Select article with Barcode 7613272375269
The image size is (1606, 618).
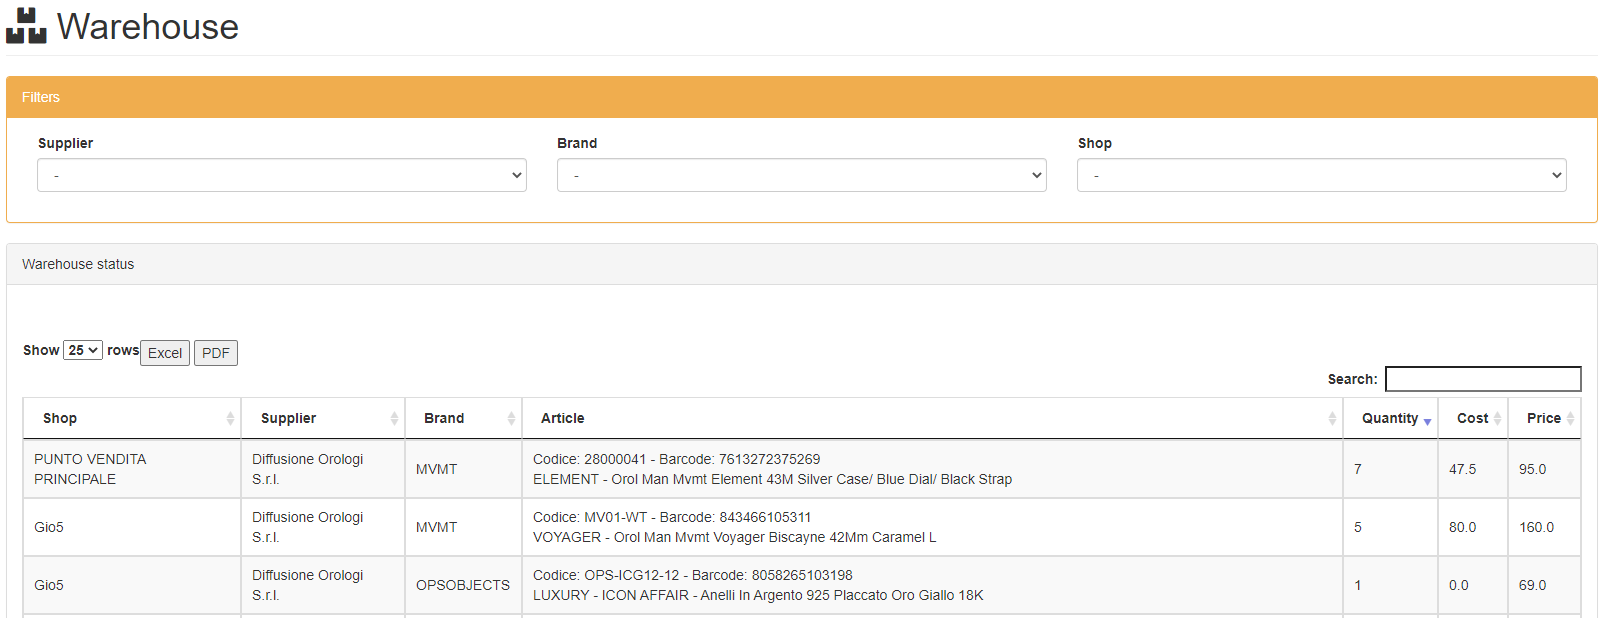pos(932,469)
